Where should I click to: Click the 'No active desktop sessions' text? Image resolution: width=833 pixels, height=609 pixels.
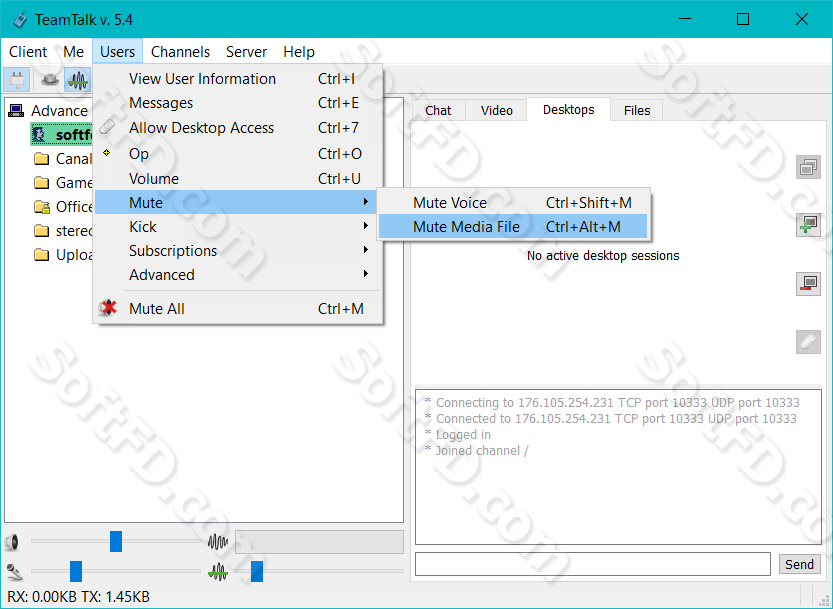pyautogui.click(x=603, y=256)
